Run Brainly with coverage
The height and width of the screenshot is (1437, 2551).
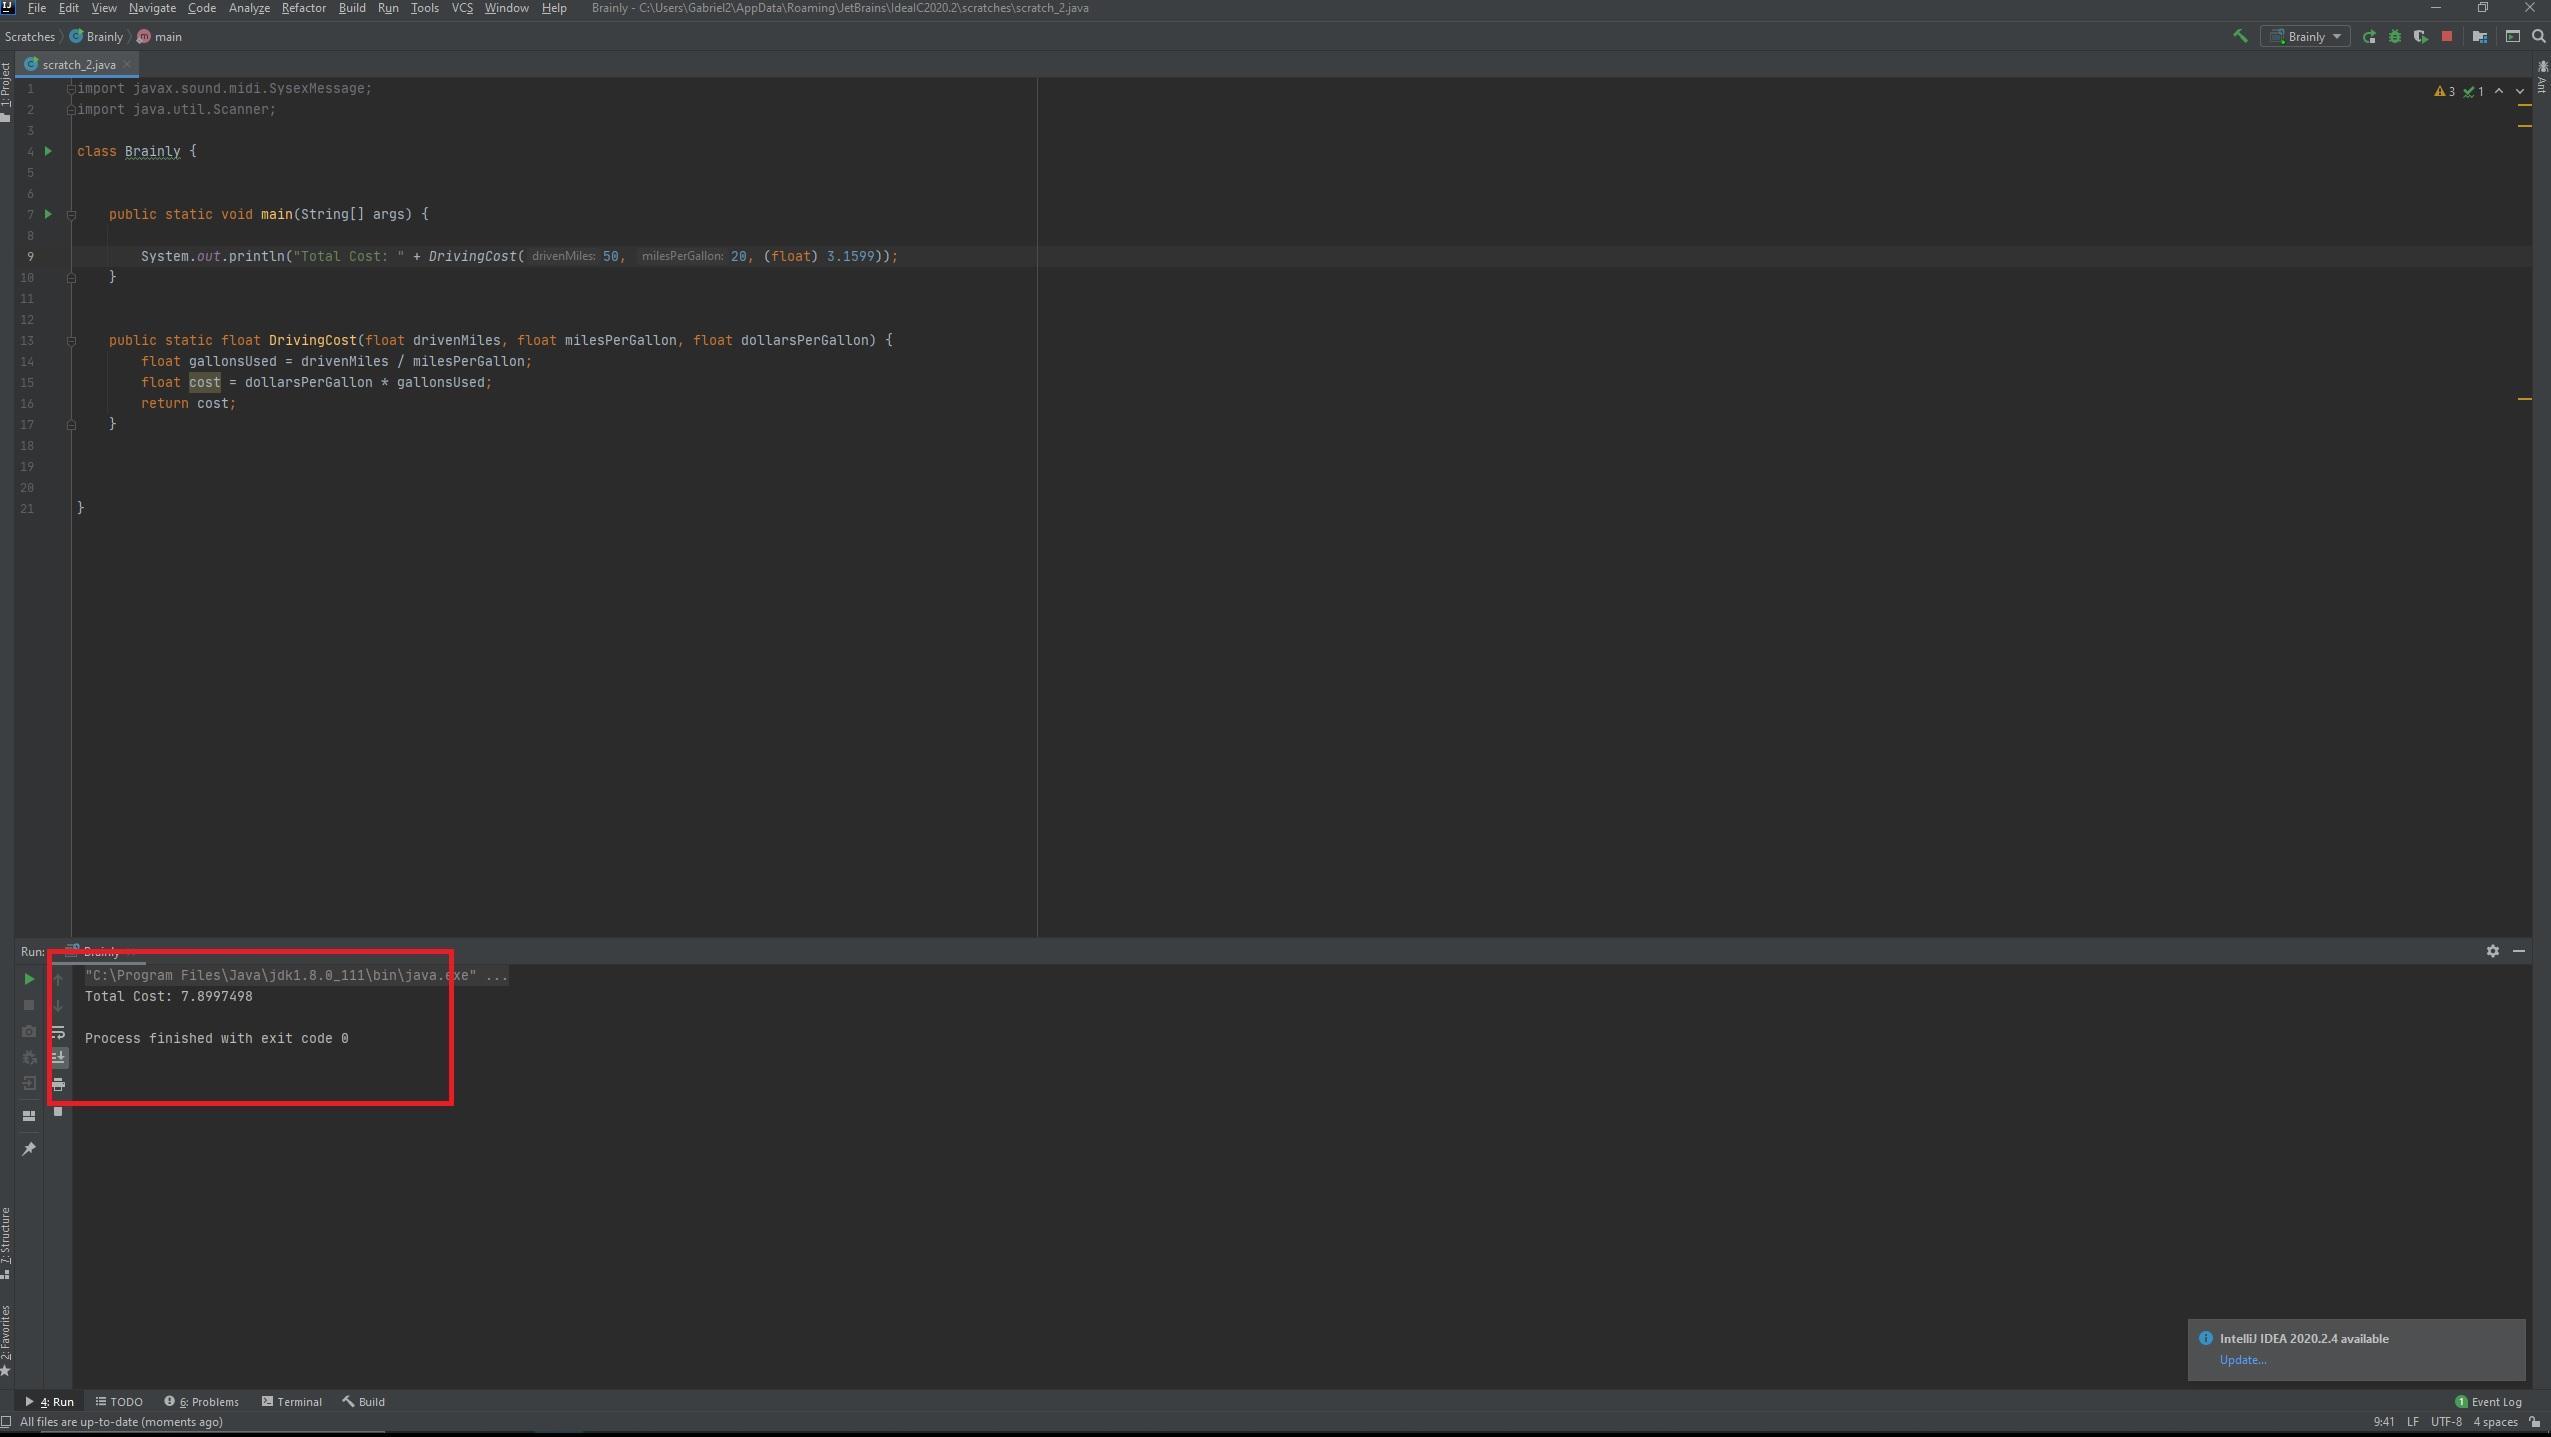2420,36
